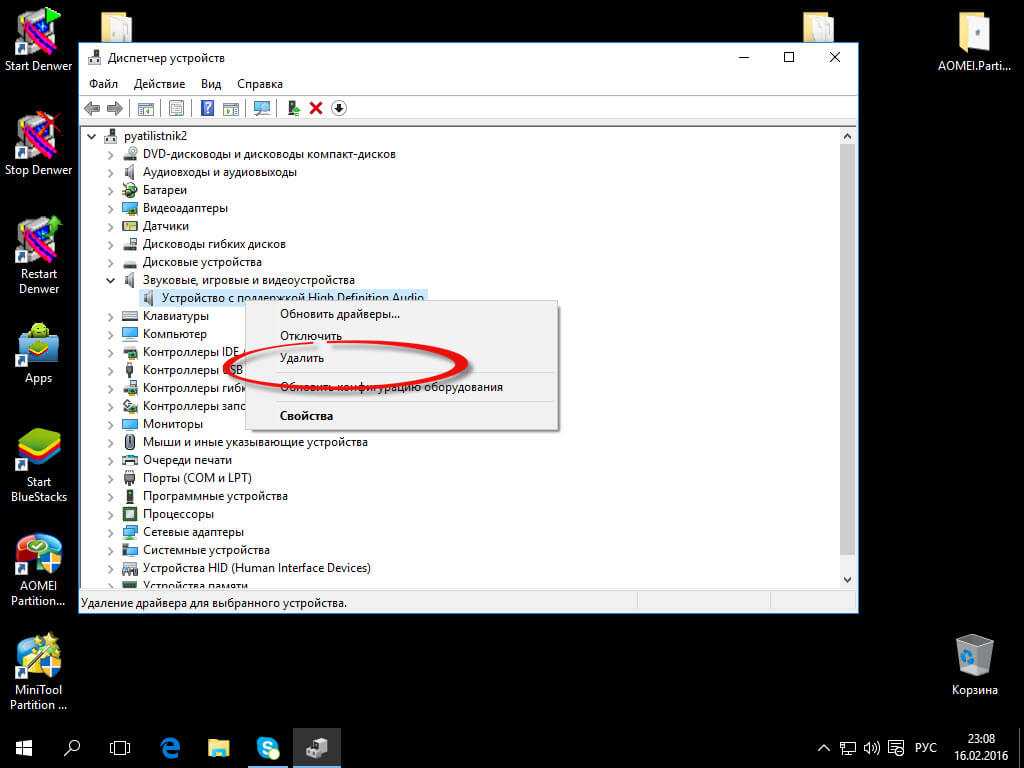The image size is (1024, 768).
Task: Select Обновить драйверы in context menu
Action: click(340, 314)
